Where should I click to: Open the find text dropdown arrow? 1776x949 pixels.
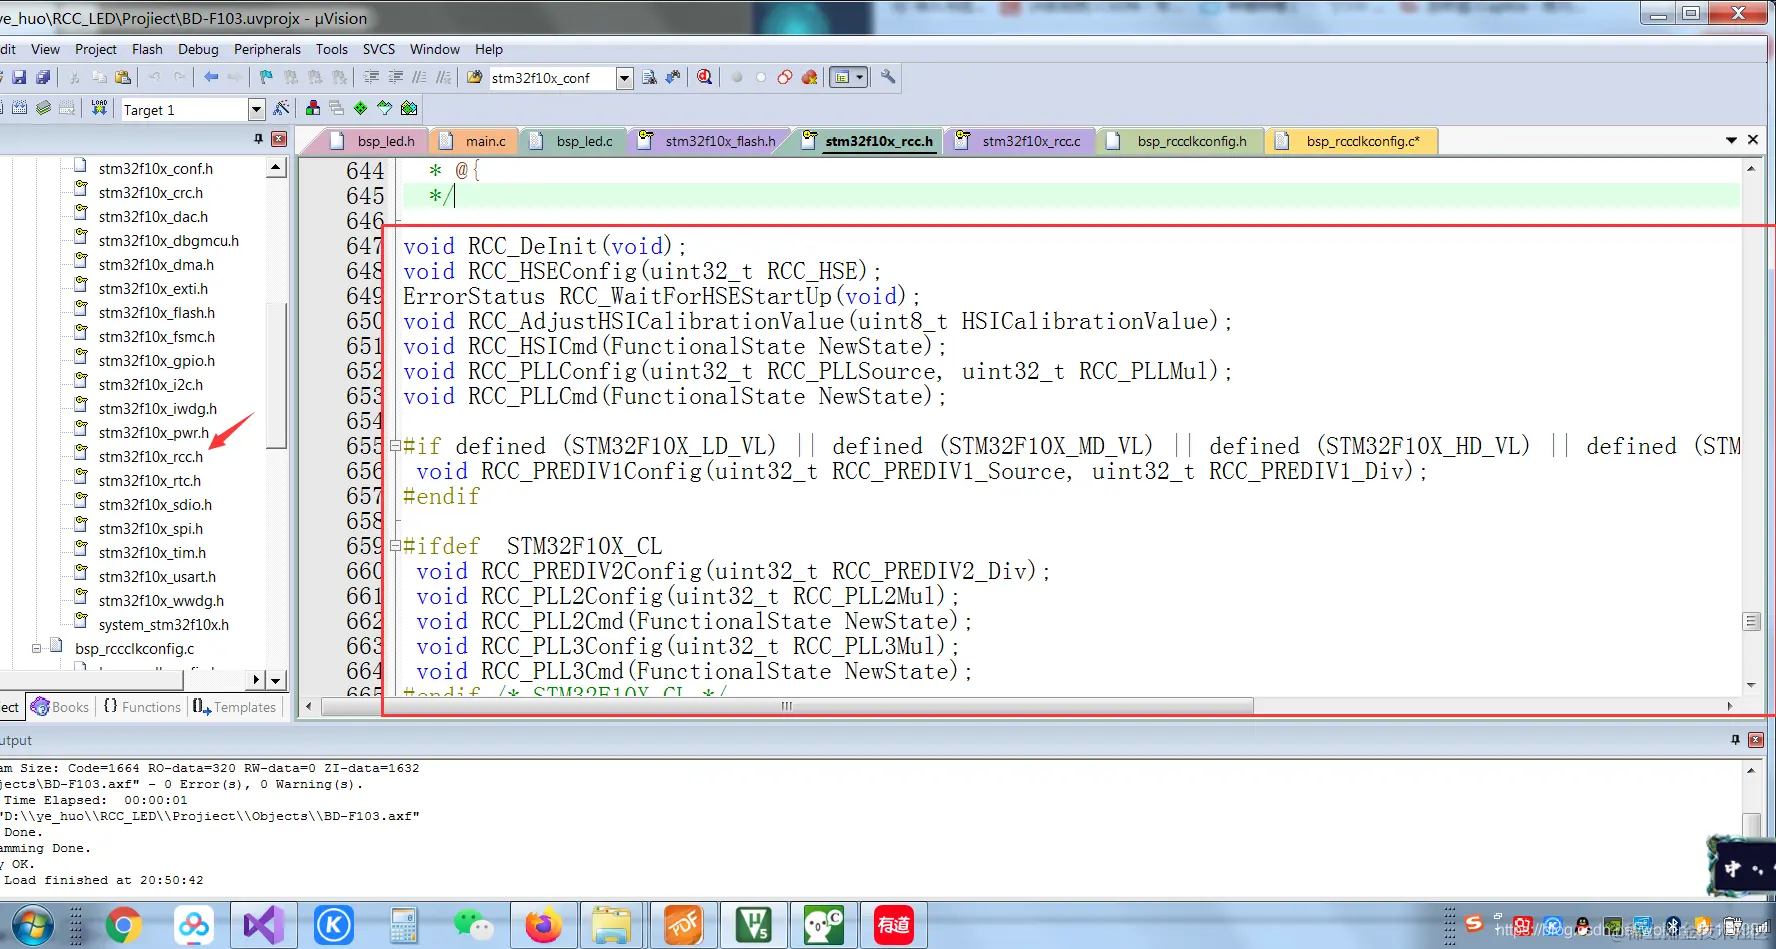[x=625, y=78]
